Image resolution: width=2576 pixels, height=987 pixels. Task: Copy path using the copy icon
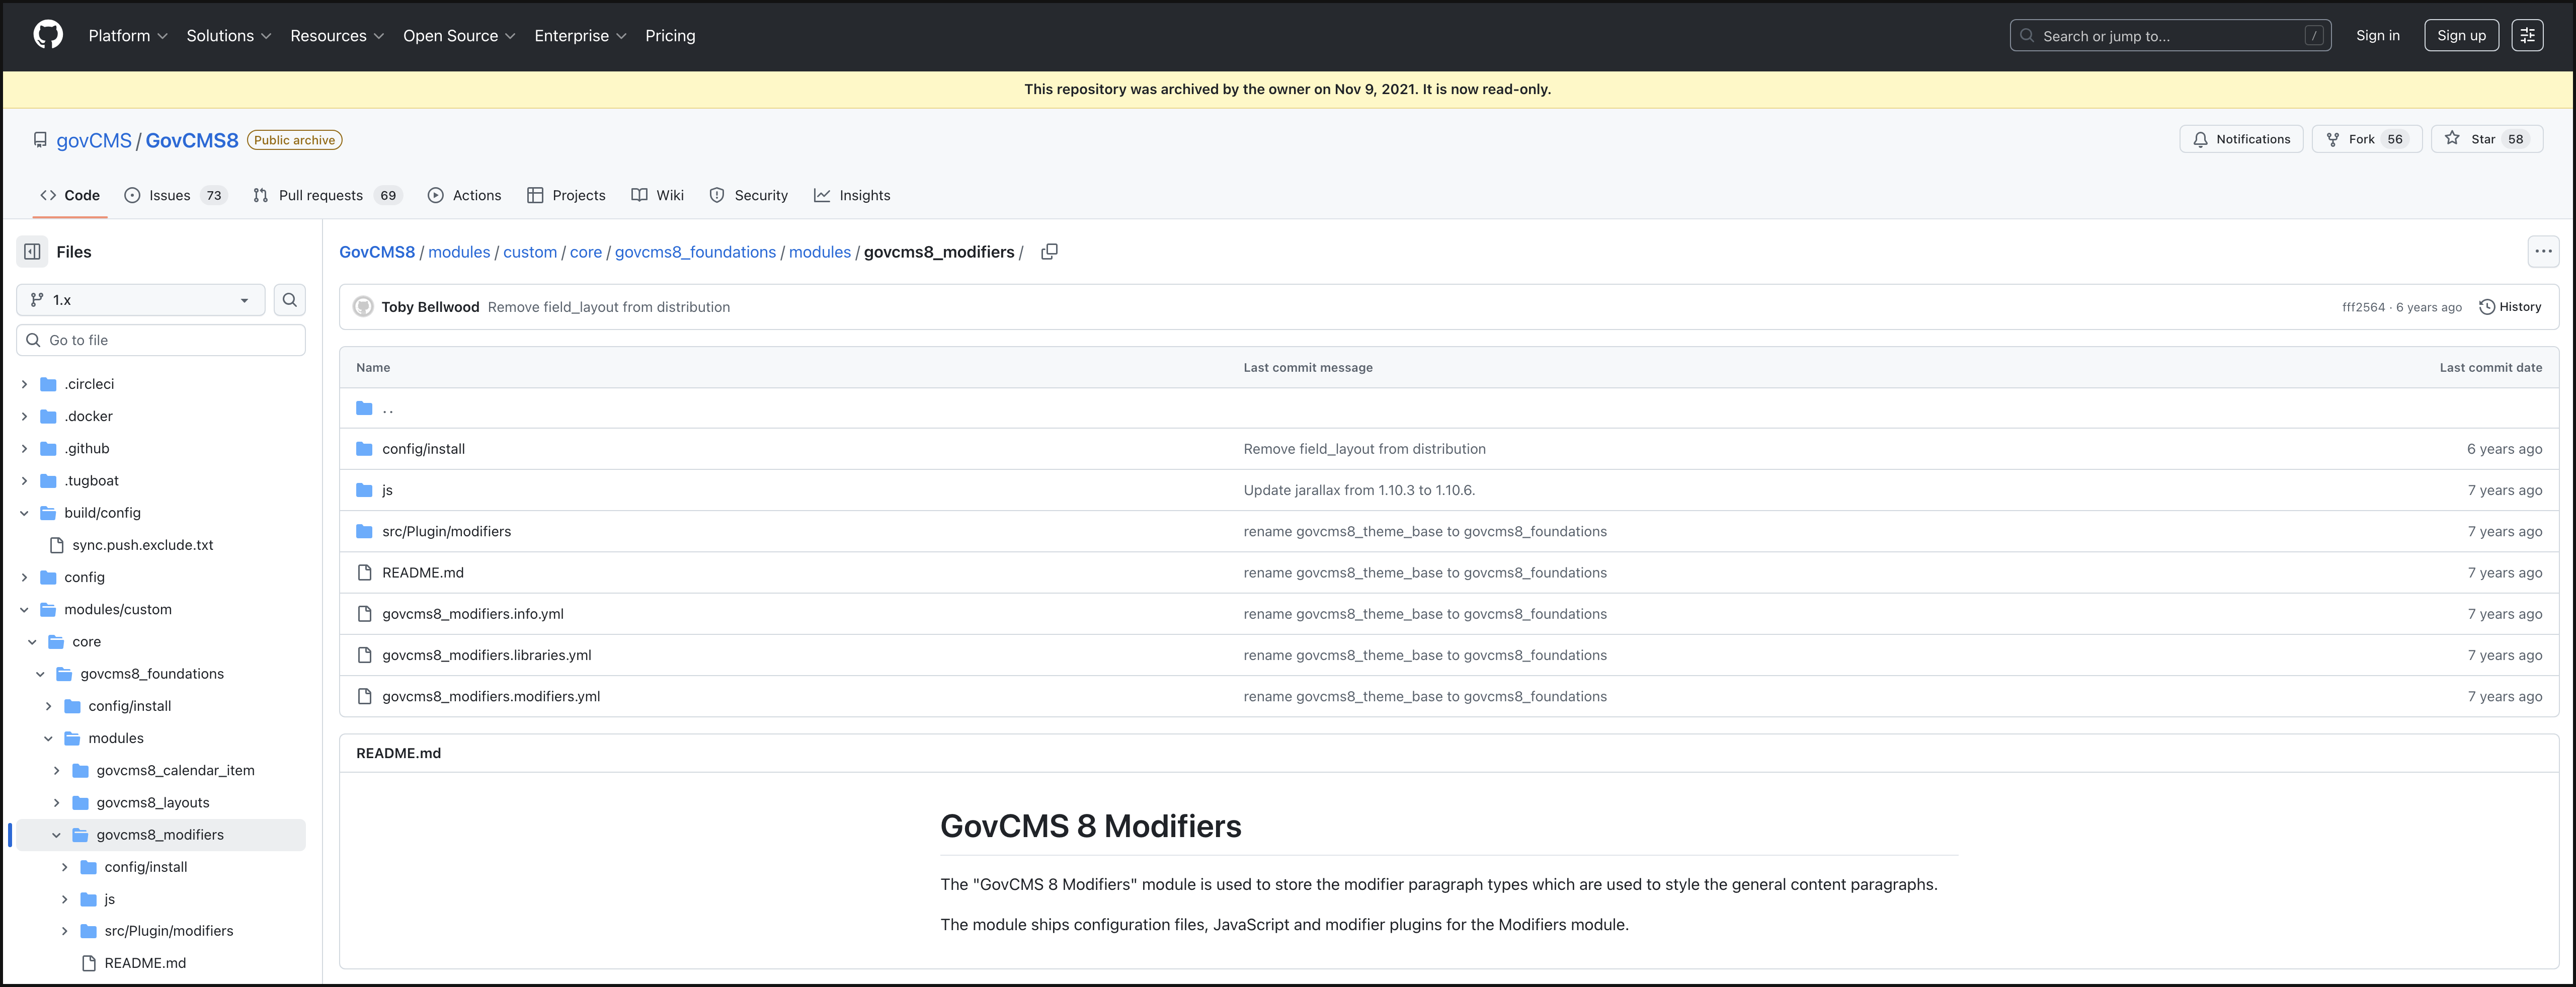click(1049, 252)
